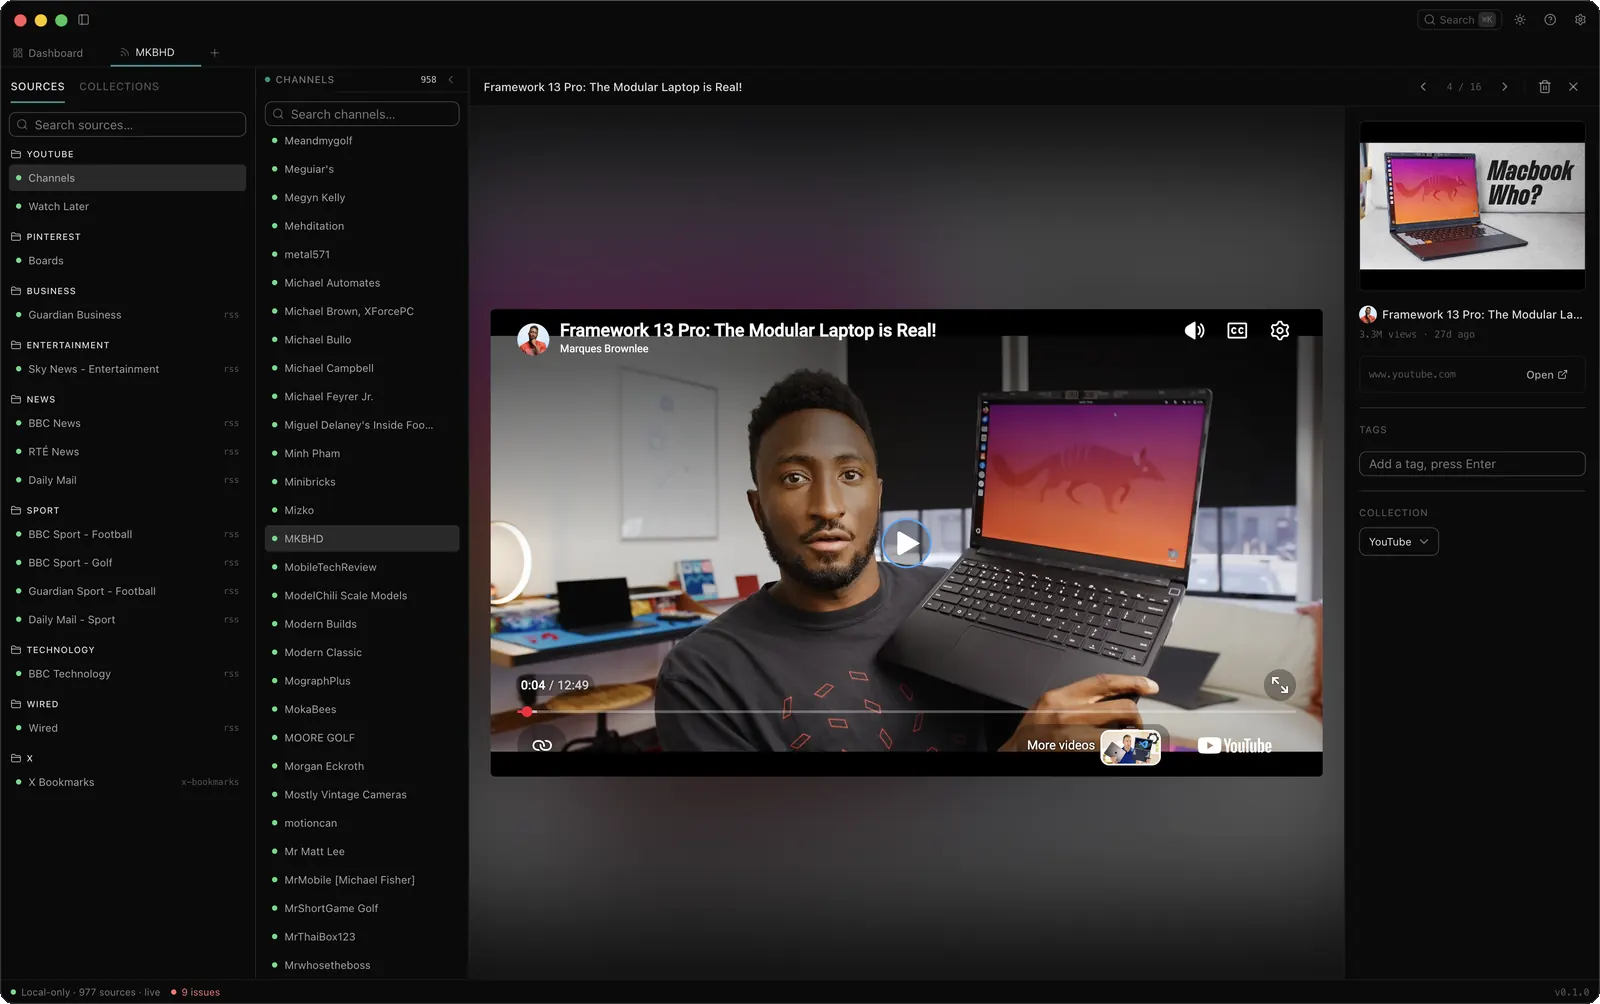Select the Michael Automates channel
This screenshot has width=1600, height=1004.
coord(362,283)
